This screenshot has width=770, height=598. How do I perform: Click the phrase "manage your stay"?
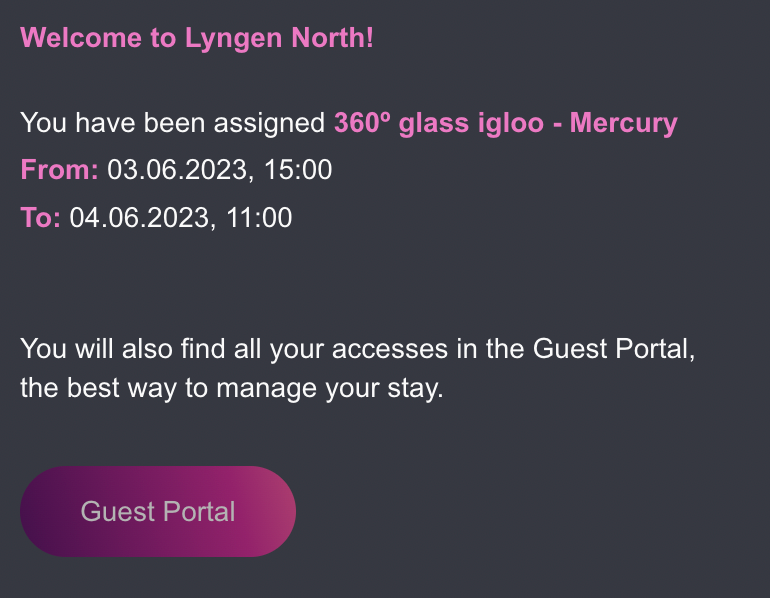pos(329,388)
